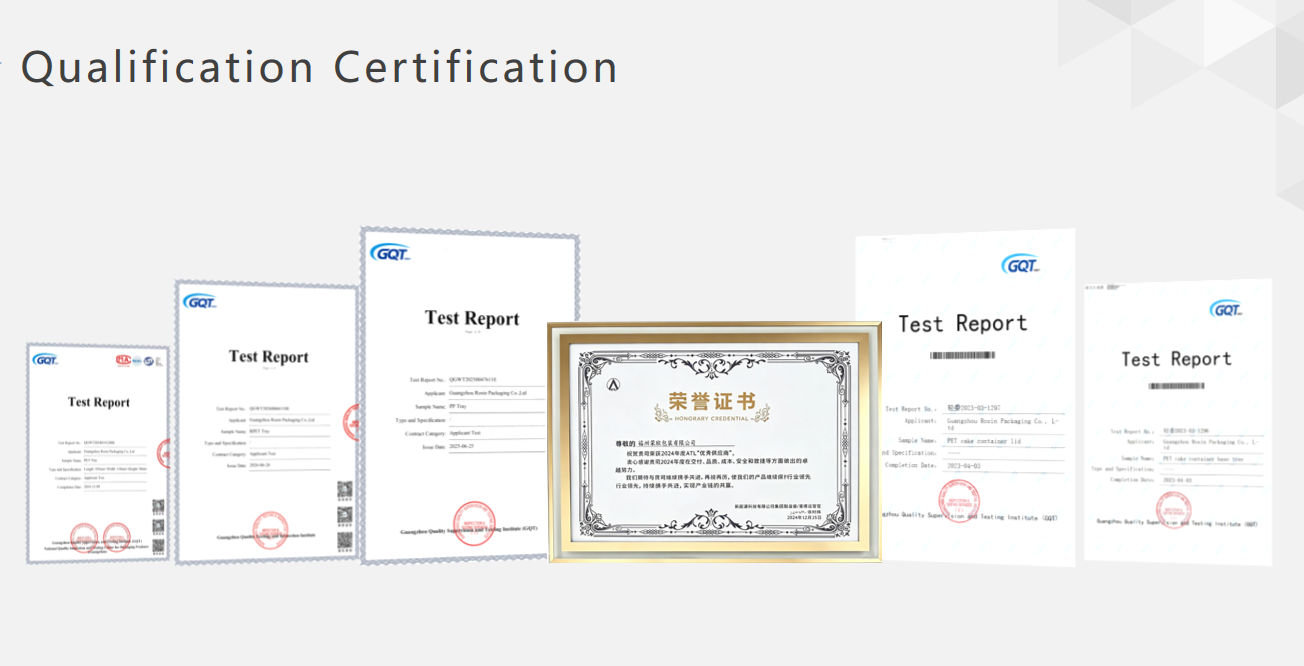Open the RPET Tray test report certificate

(x=267, y=422)
